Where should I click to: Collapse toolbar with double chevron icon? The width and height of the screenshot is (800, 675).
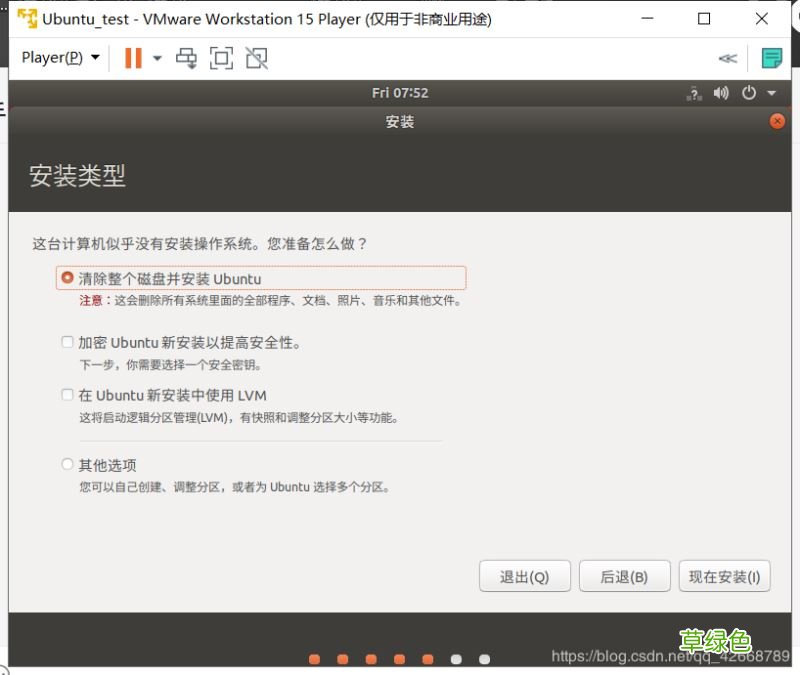pyautogui.click(x=728, y=58)
